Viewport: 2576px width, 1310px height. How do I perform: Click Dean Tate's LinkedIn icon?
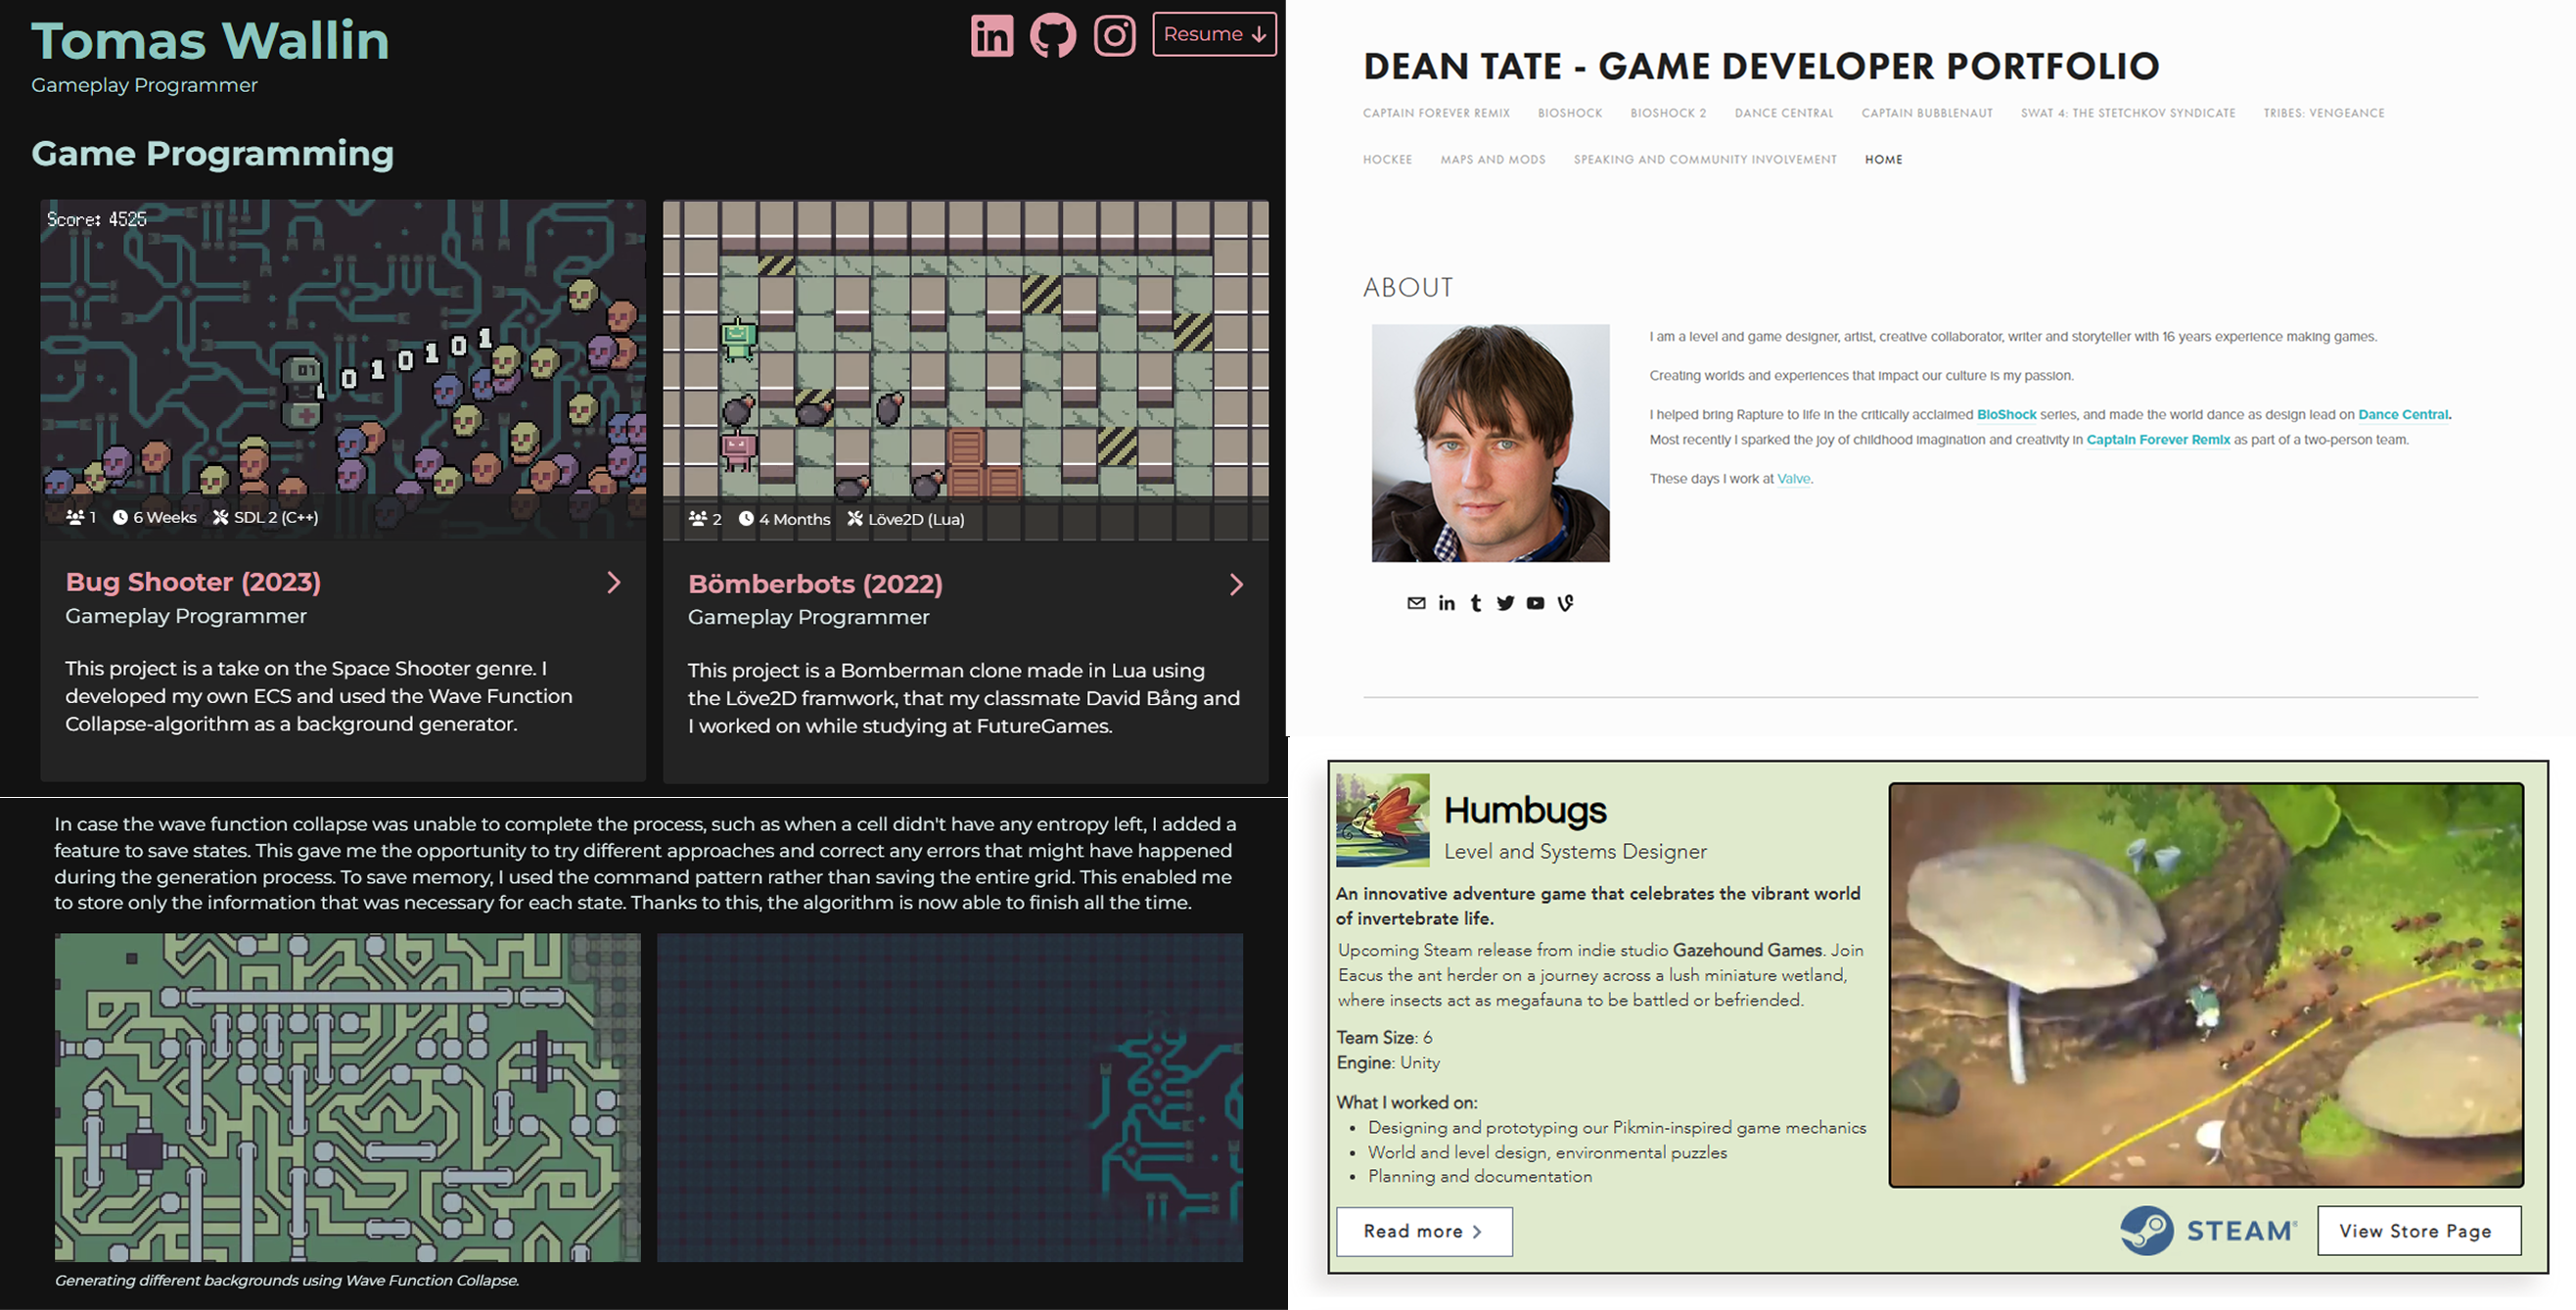coord(1446,603)
